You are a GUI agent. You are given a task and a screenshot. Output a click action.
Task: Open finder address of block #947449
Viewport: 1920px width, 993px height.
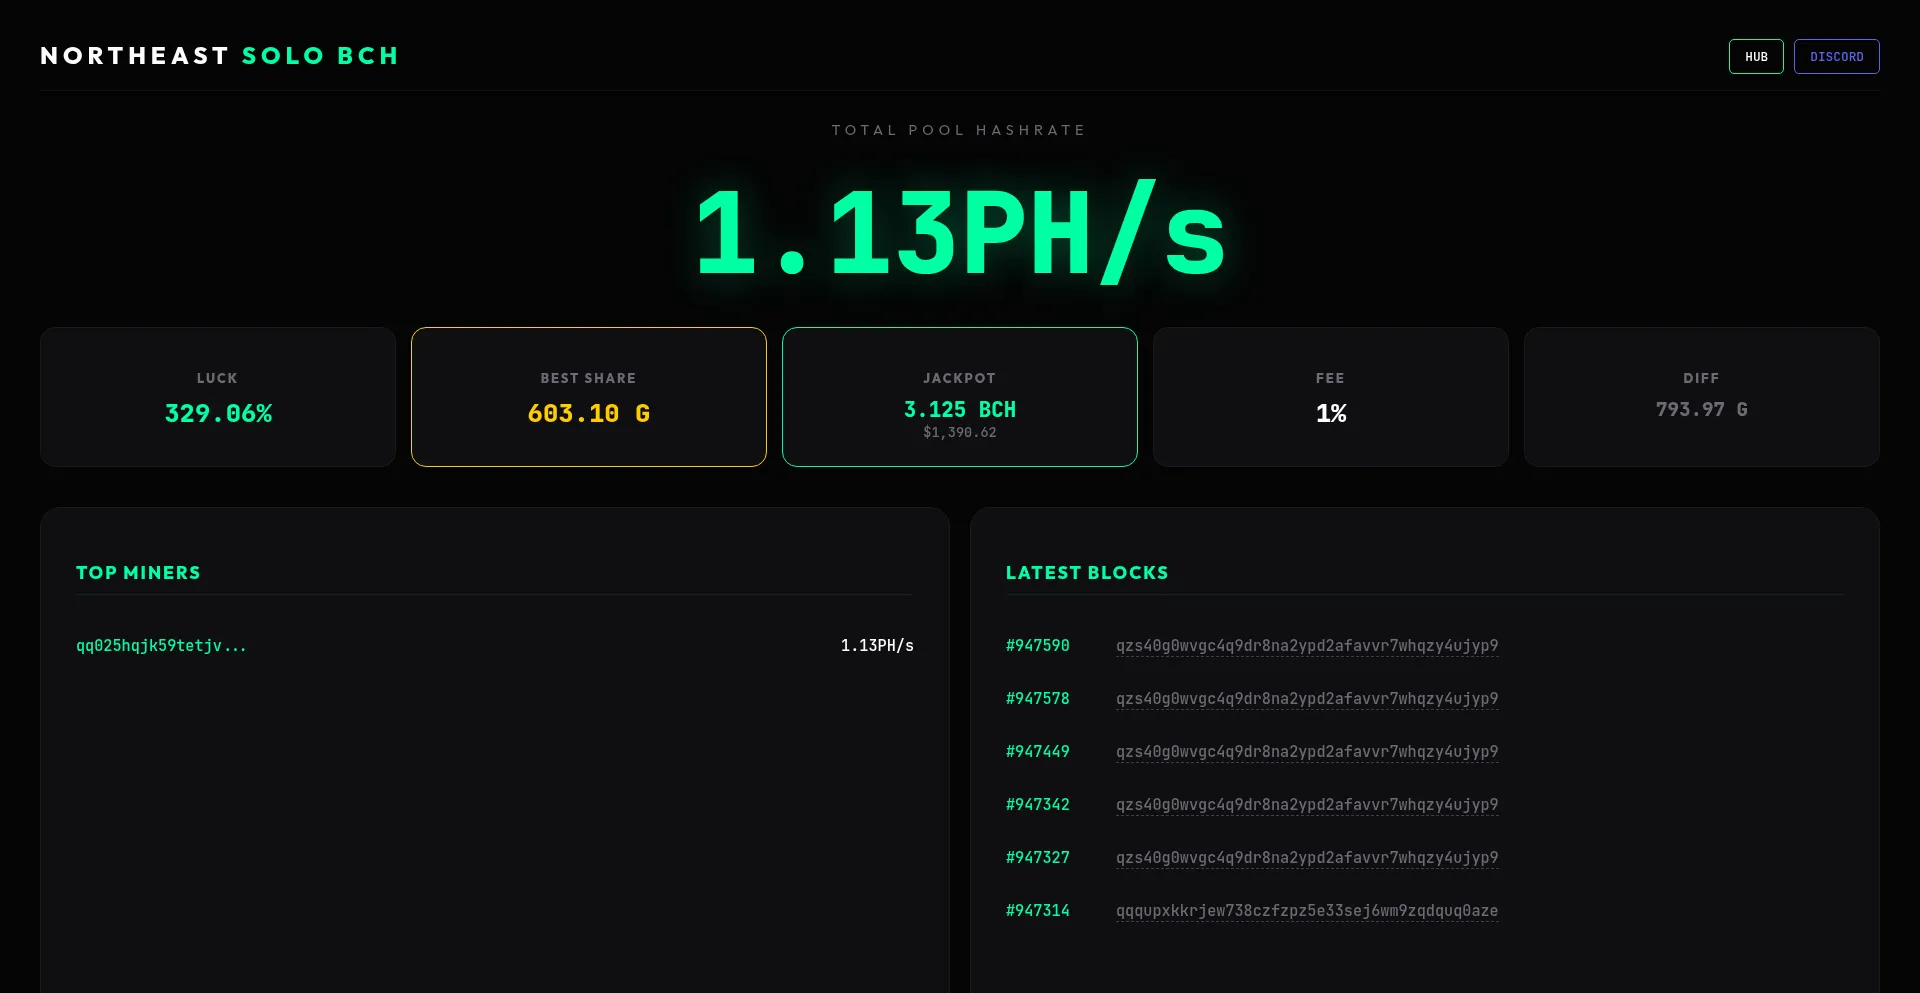[x=1307, y=752]
